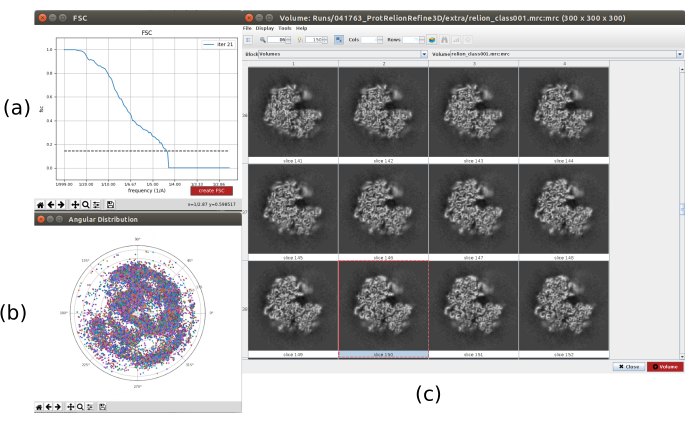Open the Tools menu in Volume window
Viewport: 685px width, 423px height.
click(285, 28)
